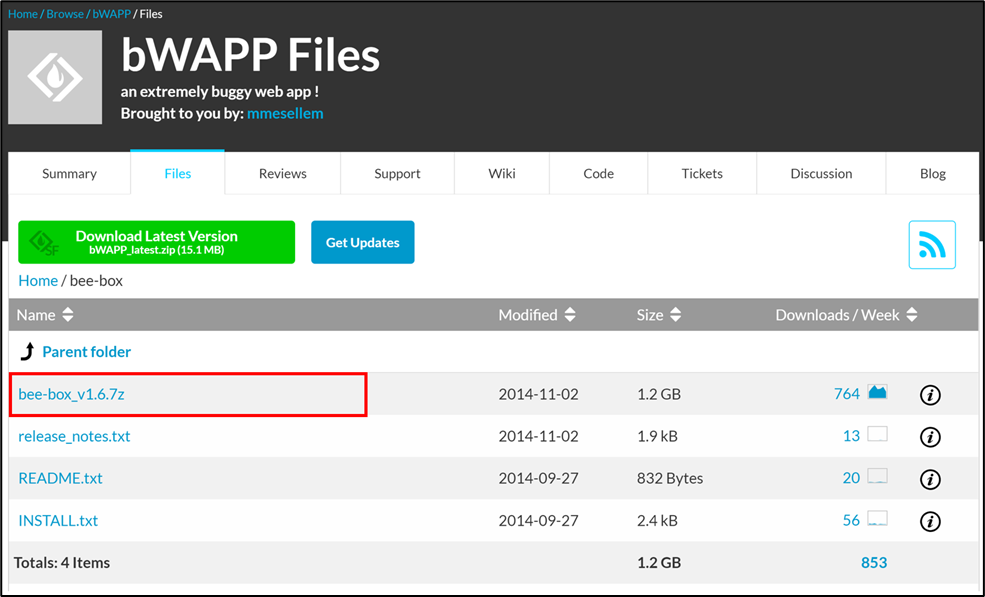This screenshot has width=985, height=597.
Task: Click the 'Totals: 4 Items' text
Action: pos(62,562)
